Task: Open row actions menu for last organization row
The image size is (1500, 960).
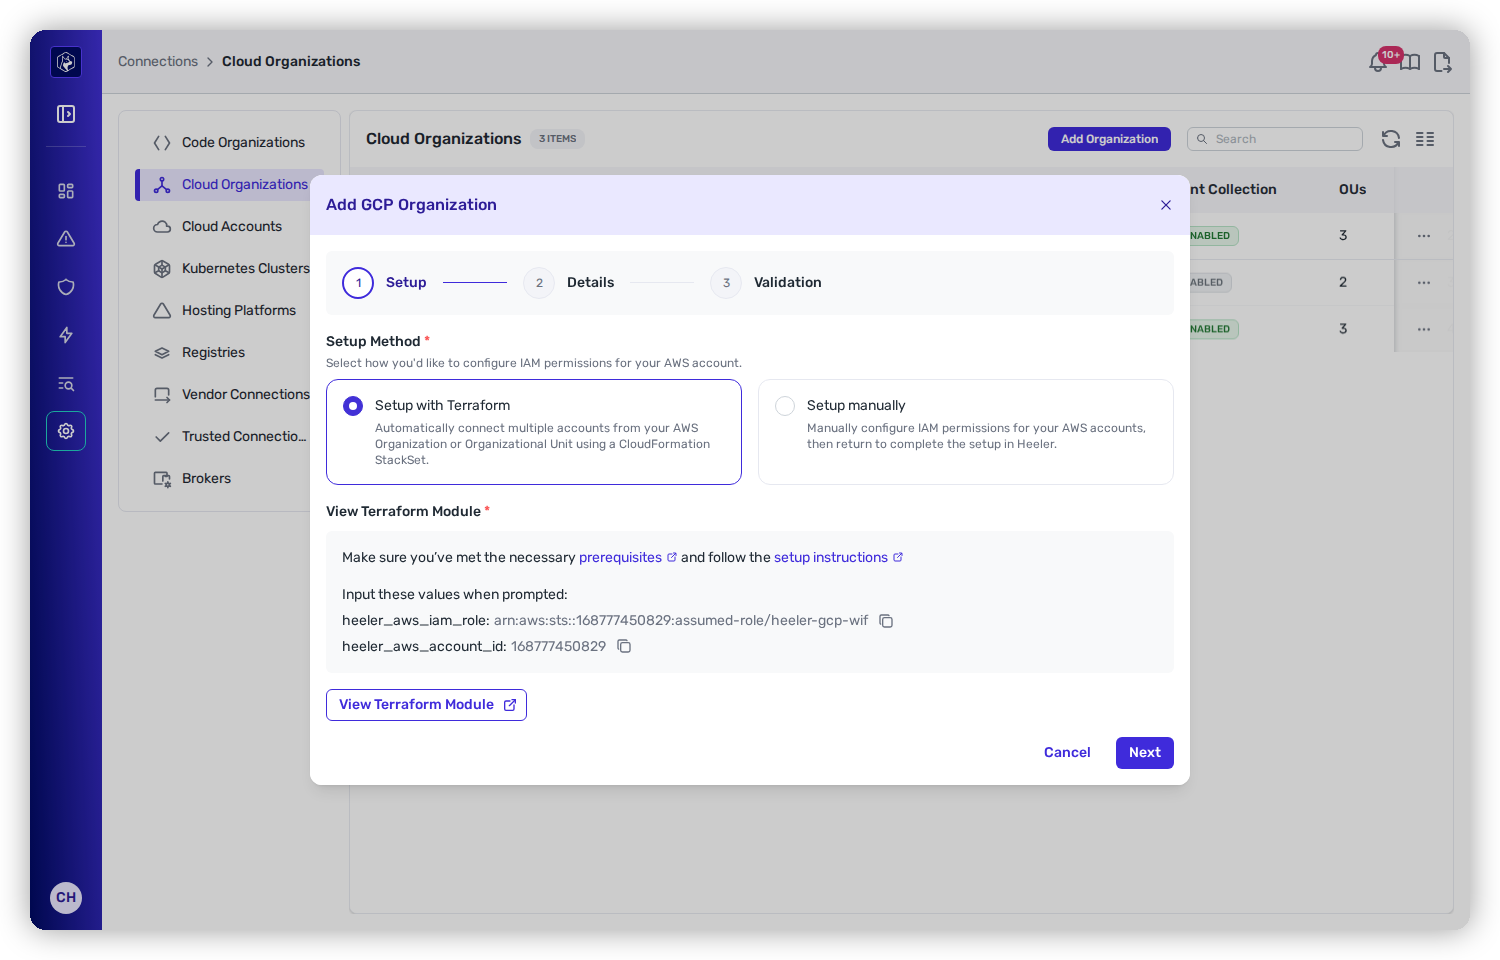Action: 1424,329
